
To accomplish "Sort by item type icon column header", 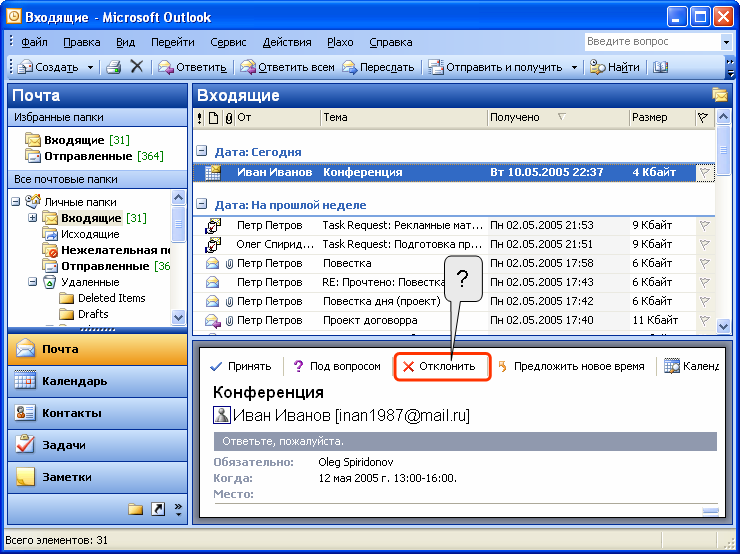I will (x=213, y=118).
